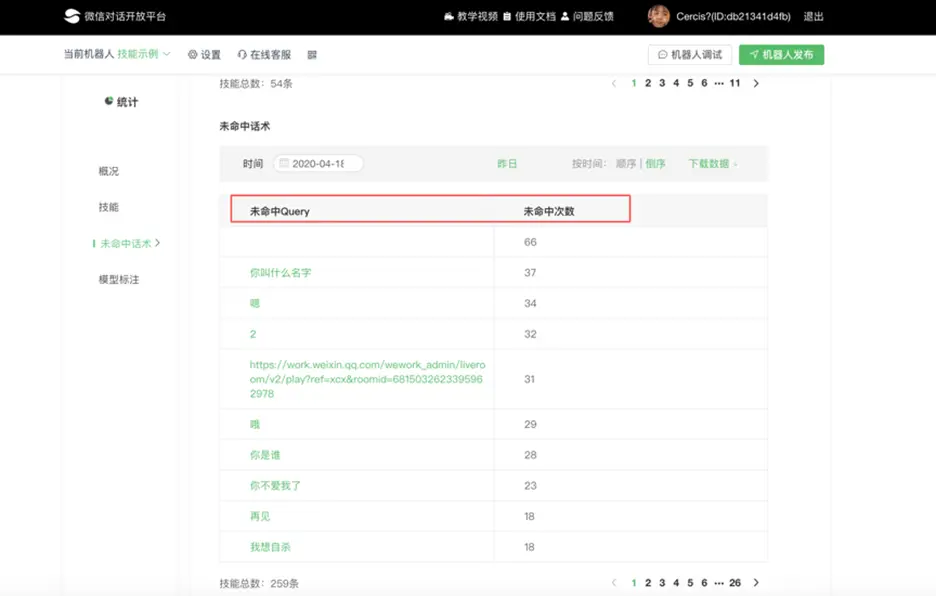936x596 pixels.
Task: Sort by 倒序 descending order
Action: pos(655,163)
